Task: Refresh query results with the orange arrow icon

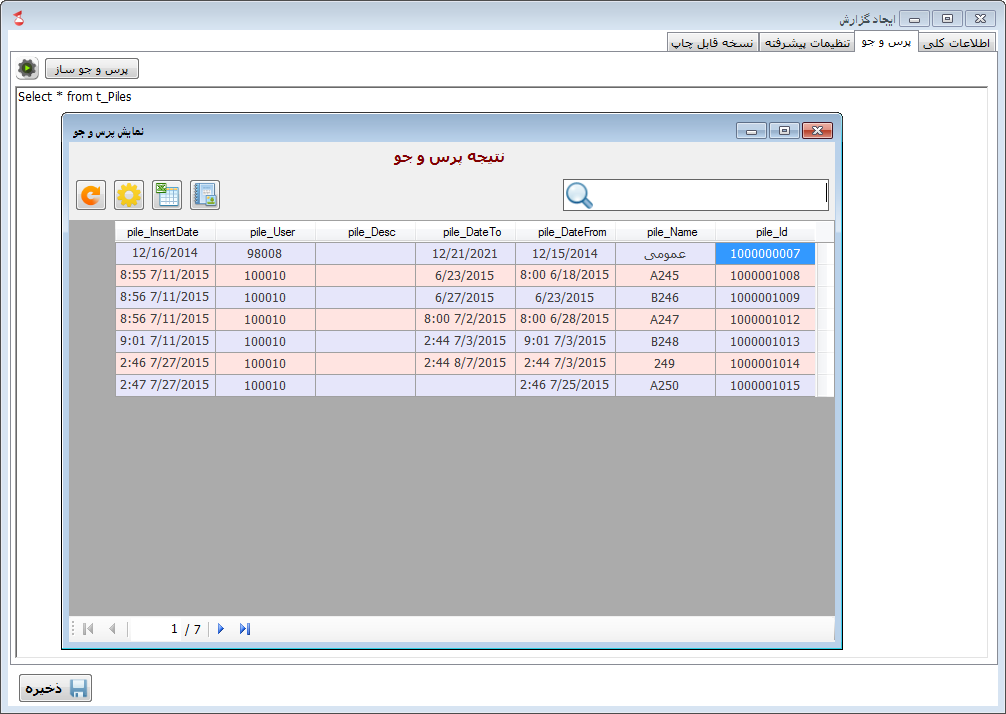Action: 91,195
